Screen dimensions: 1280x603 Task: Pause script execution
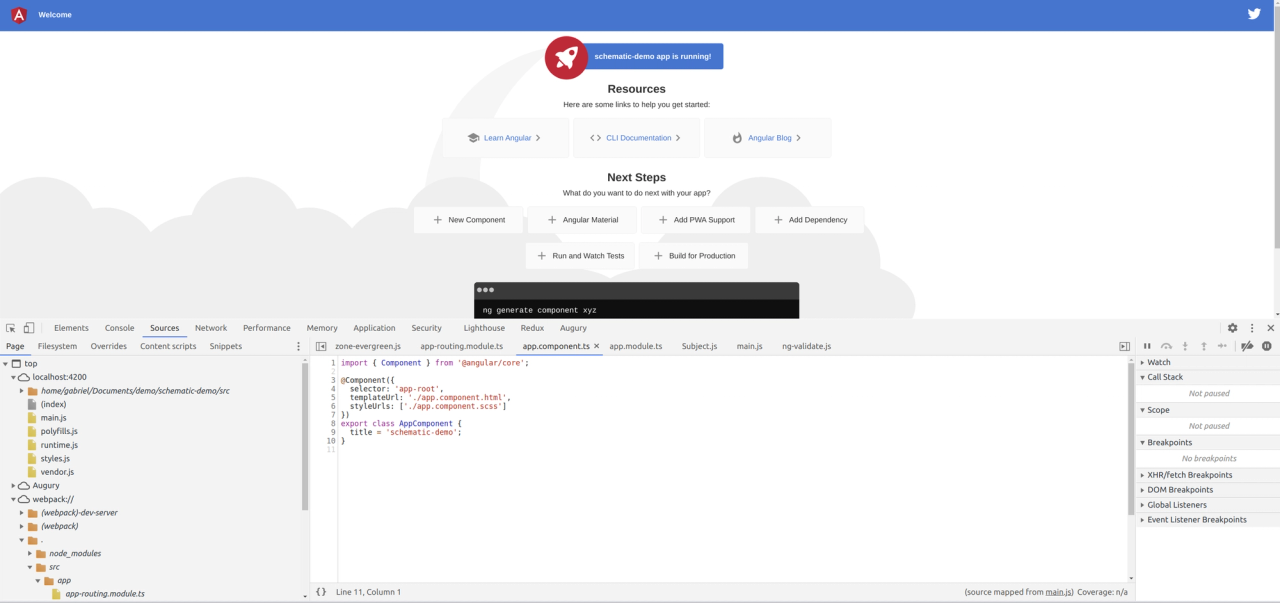1147,346
